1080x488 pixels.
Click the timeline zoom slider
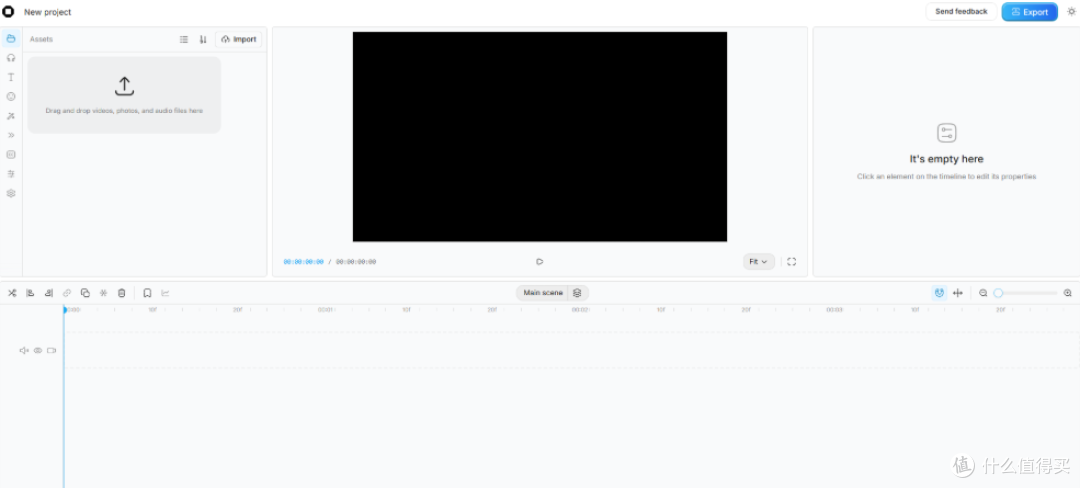[x=1026, y=293]
